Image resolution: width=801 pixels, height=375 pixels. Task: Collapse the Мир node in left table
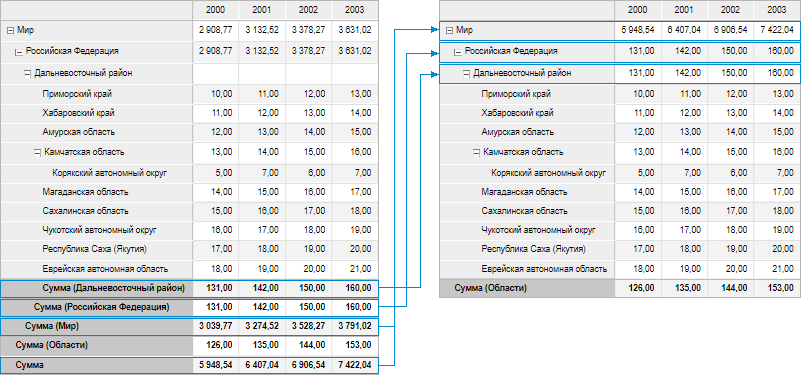(10, 31)
